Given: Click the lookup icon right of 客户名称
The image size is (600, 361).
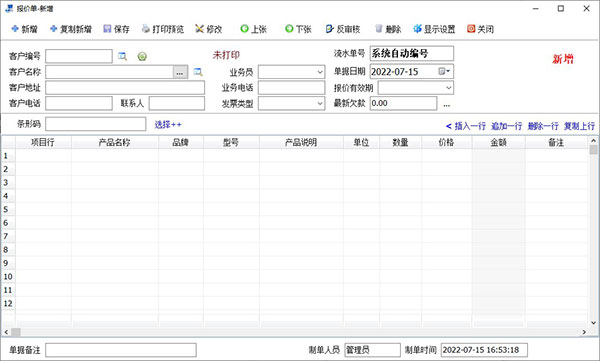Looking at the screenshot, I should point(198,72).
